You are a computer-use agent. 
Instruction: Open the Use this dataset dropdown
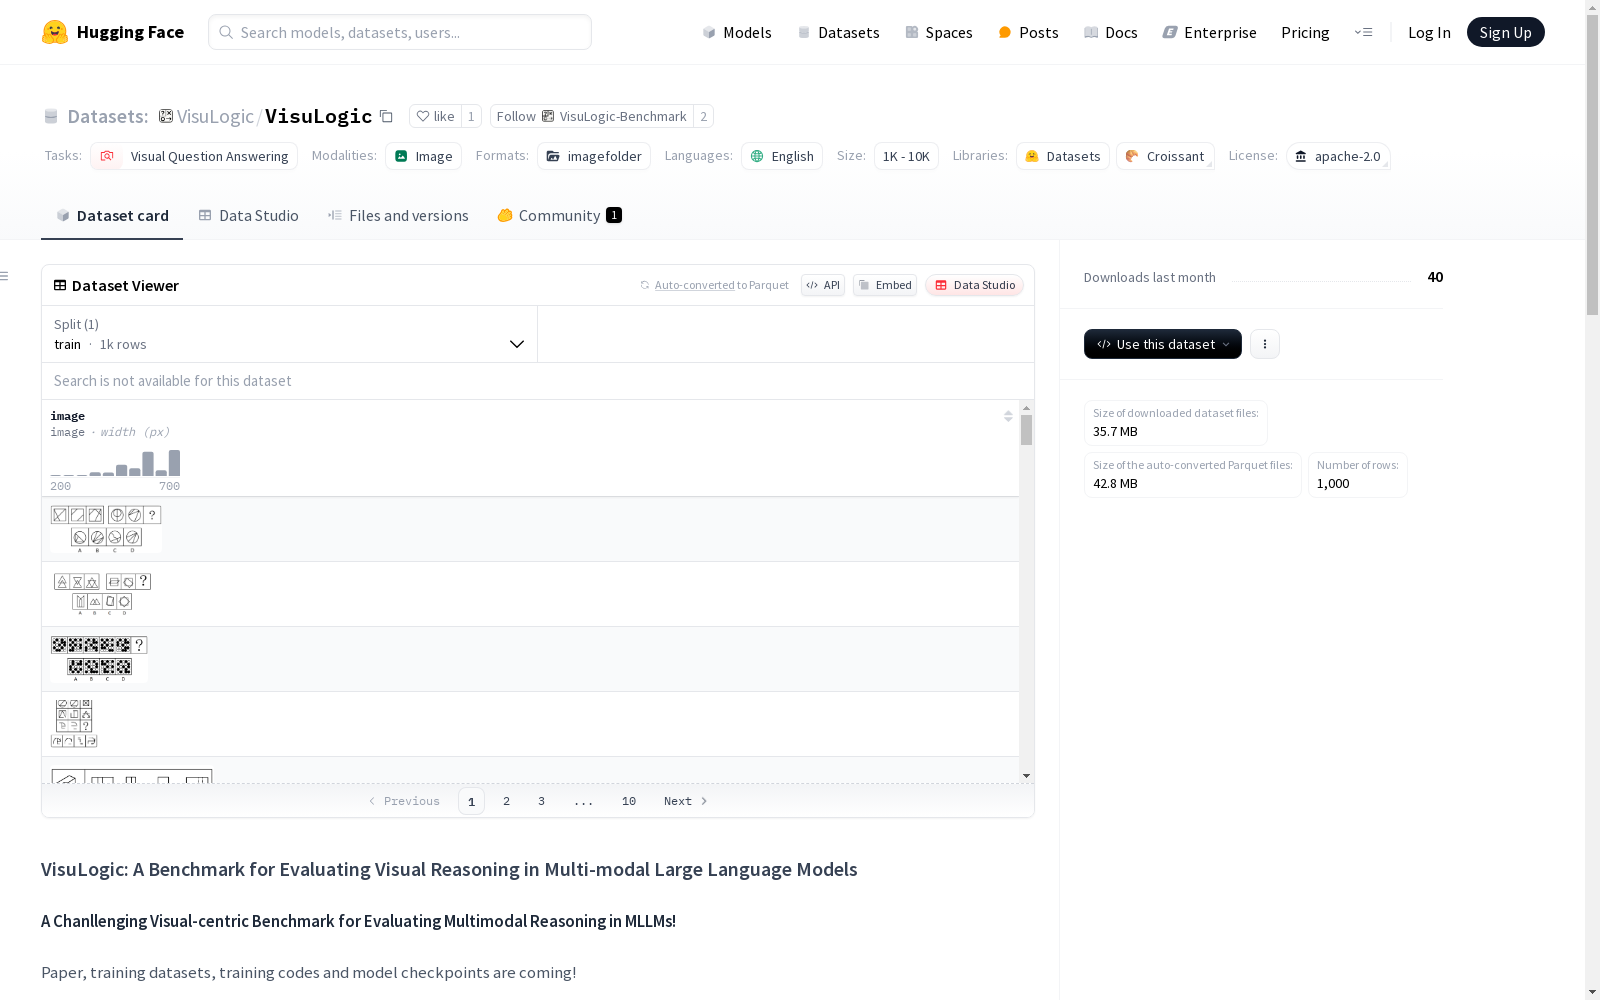(x=1163, y=344)
